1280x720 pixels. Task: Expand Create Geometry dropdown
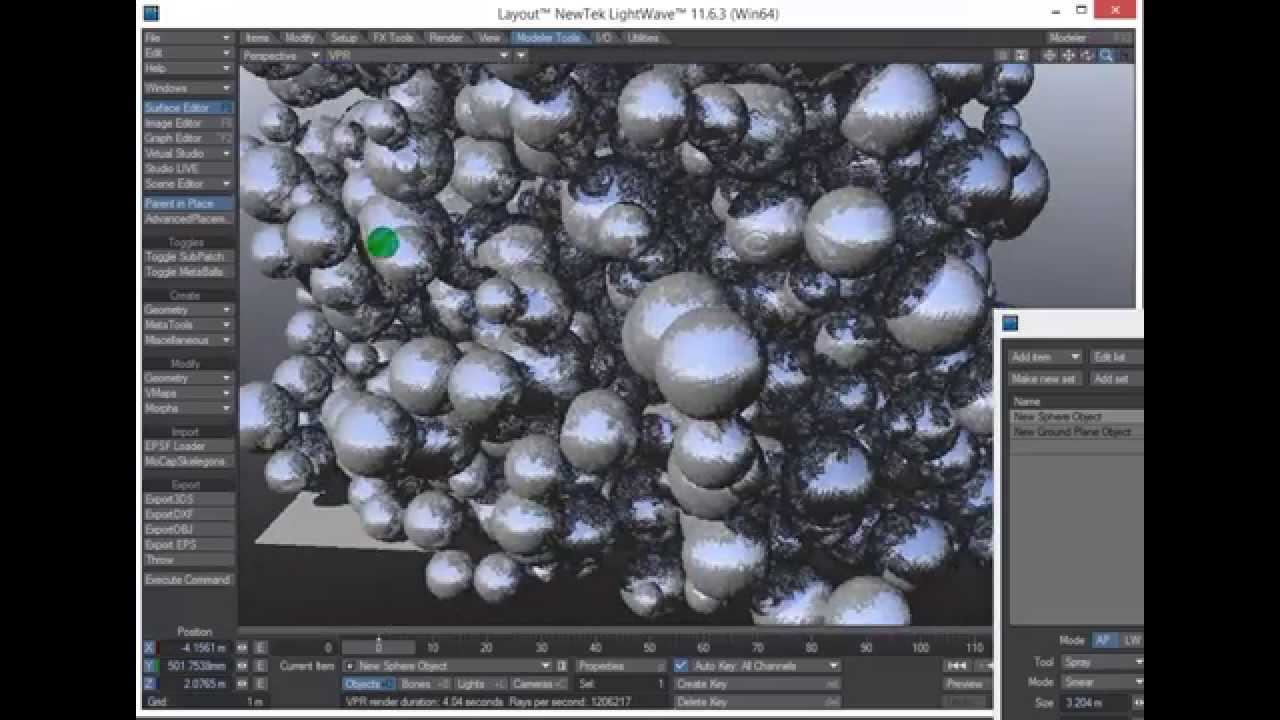[188, 310]
